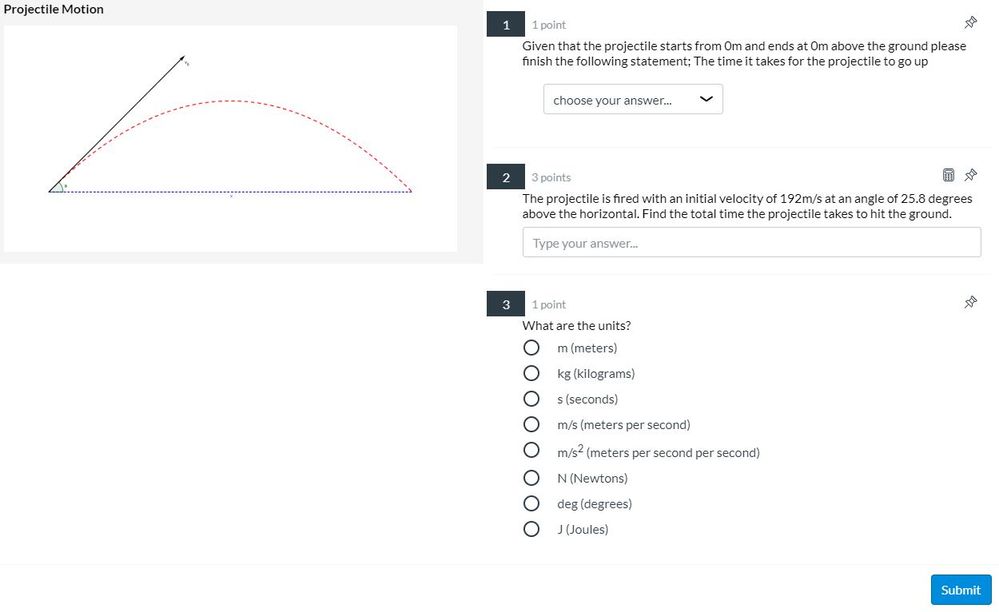
Task: Pin question 3 with the pushpin icon
Action: click(x=970, y=303)
